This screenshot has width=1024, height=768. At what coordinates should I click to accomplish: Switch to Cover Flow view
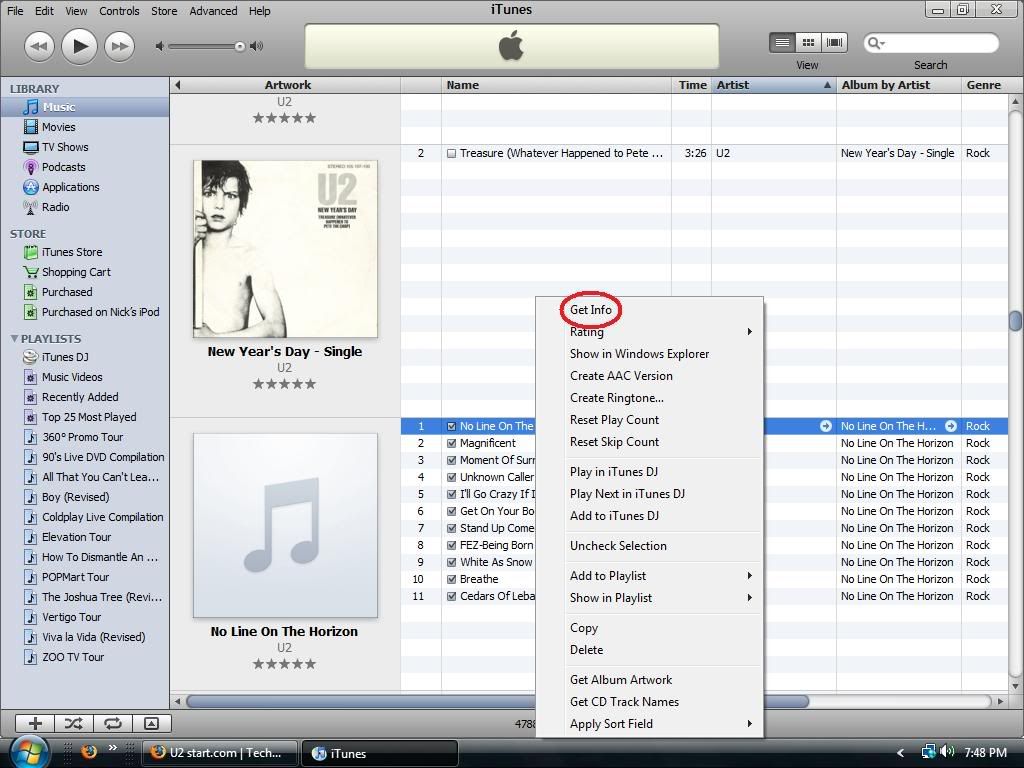pyautogui.click(x=835, y=43)
